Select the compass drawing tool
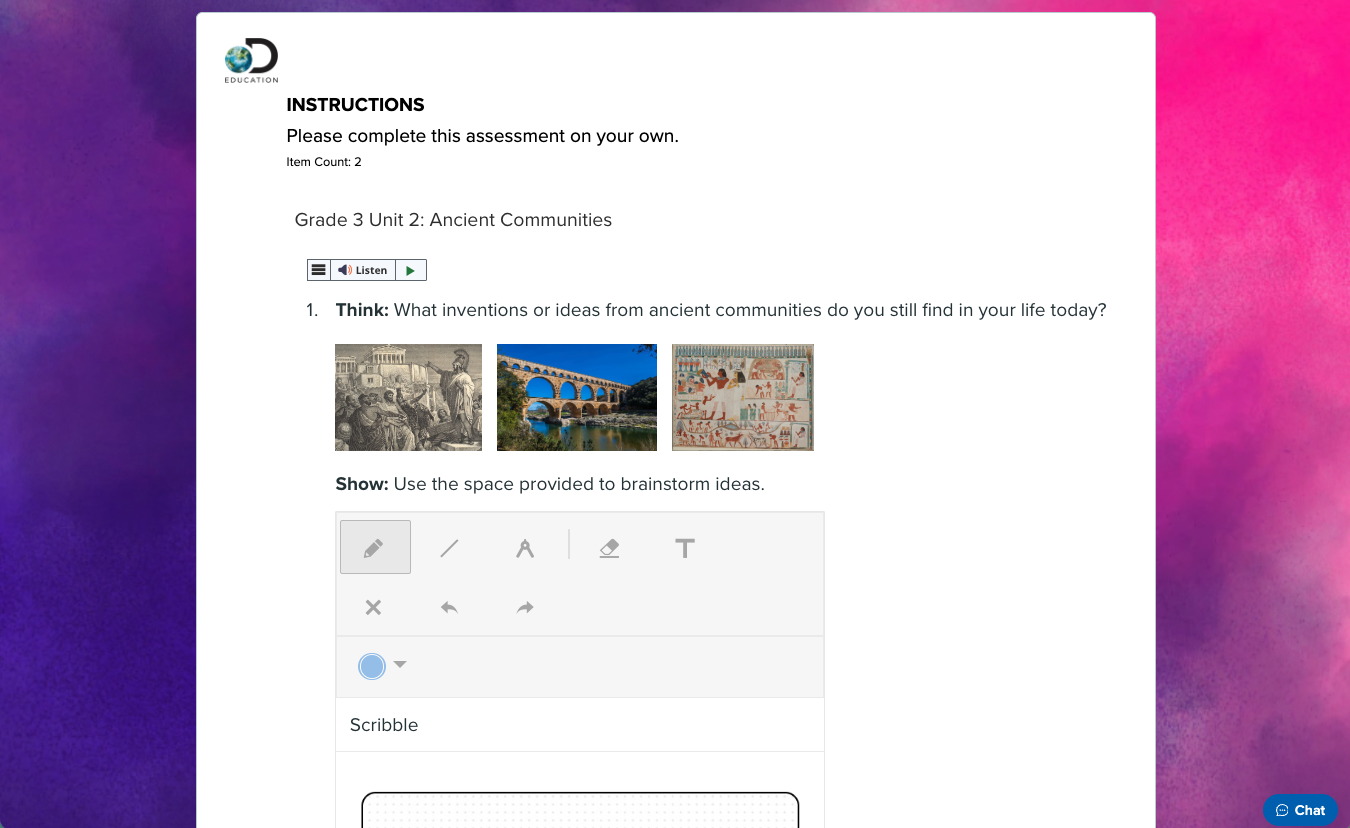Screen dimensions: 1350x828 click(x=525, y=547)
